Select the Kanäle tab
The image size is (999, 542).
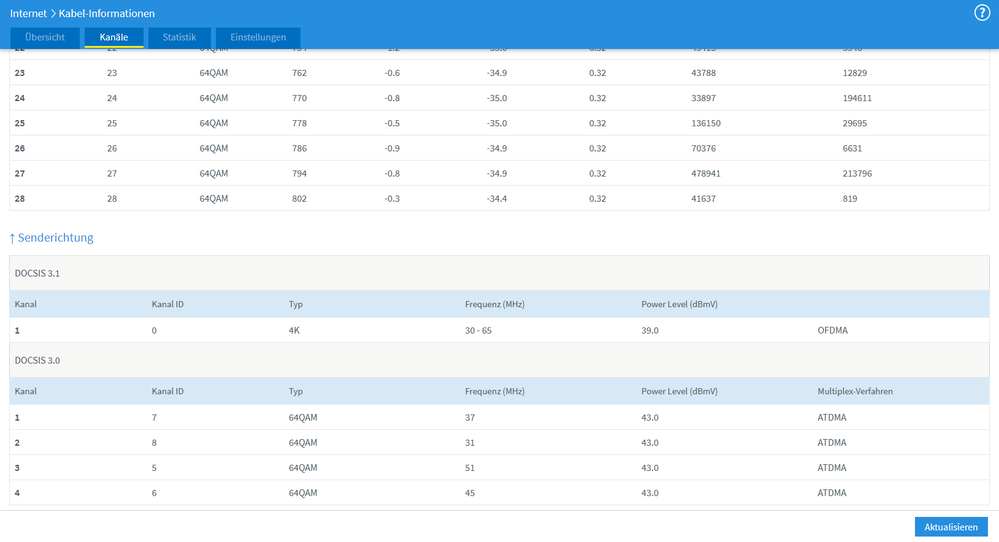pyautogui.click(x=114, y=37)
